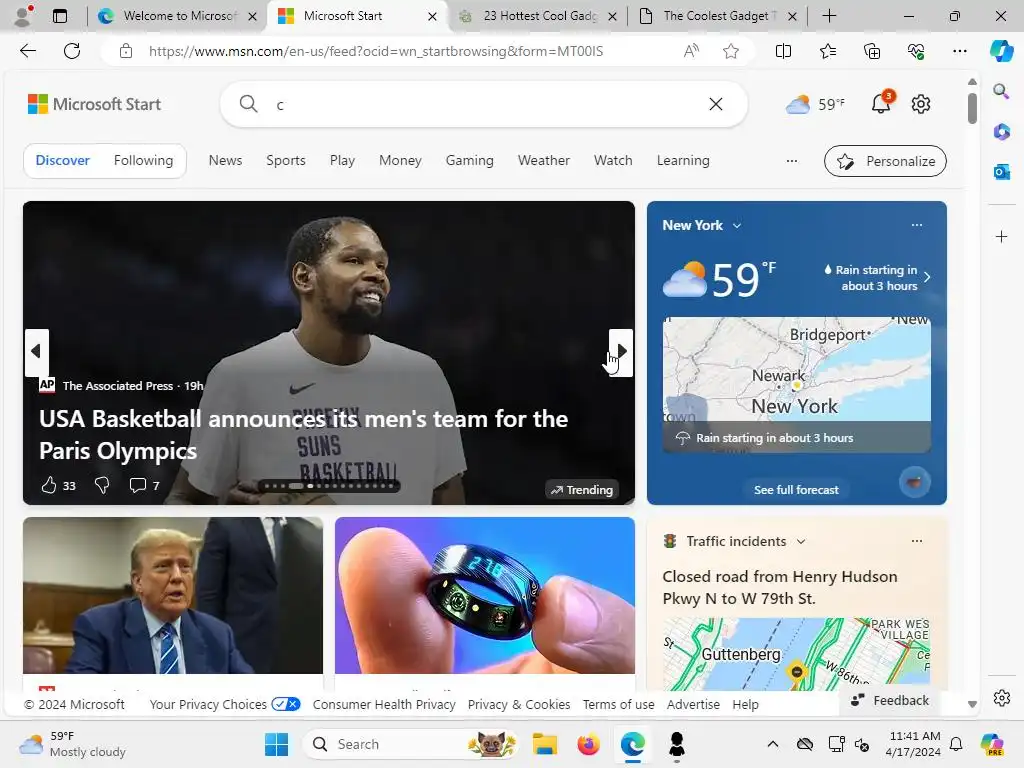Screen dimensions: 1024x768
Task: Show more navigation categories ellipsis
Action: click(792, 161)
